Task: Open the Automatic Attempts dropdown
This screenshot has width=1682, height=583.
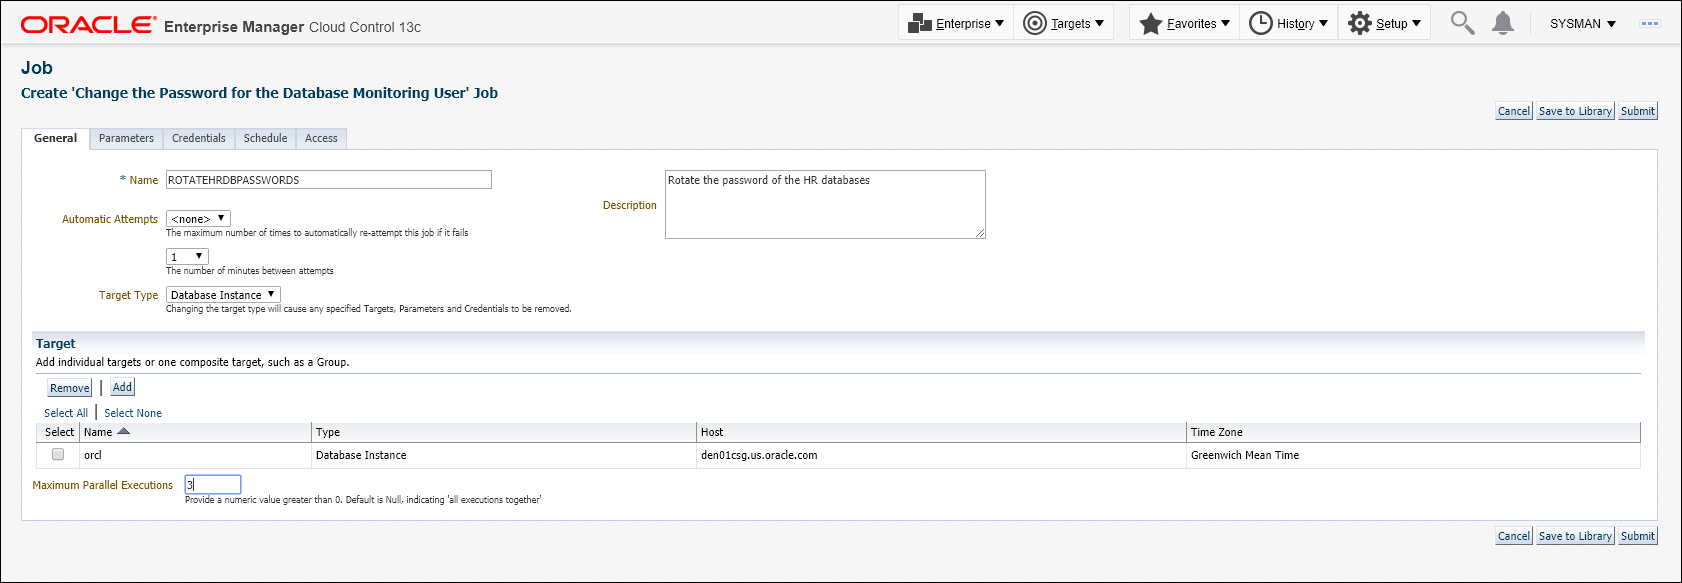Action: point(198,219)
